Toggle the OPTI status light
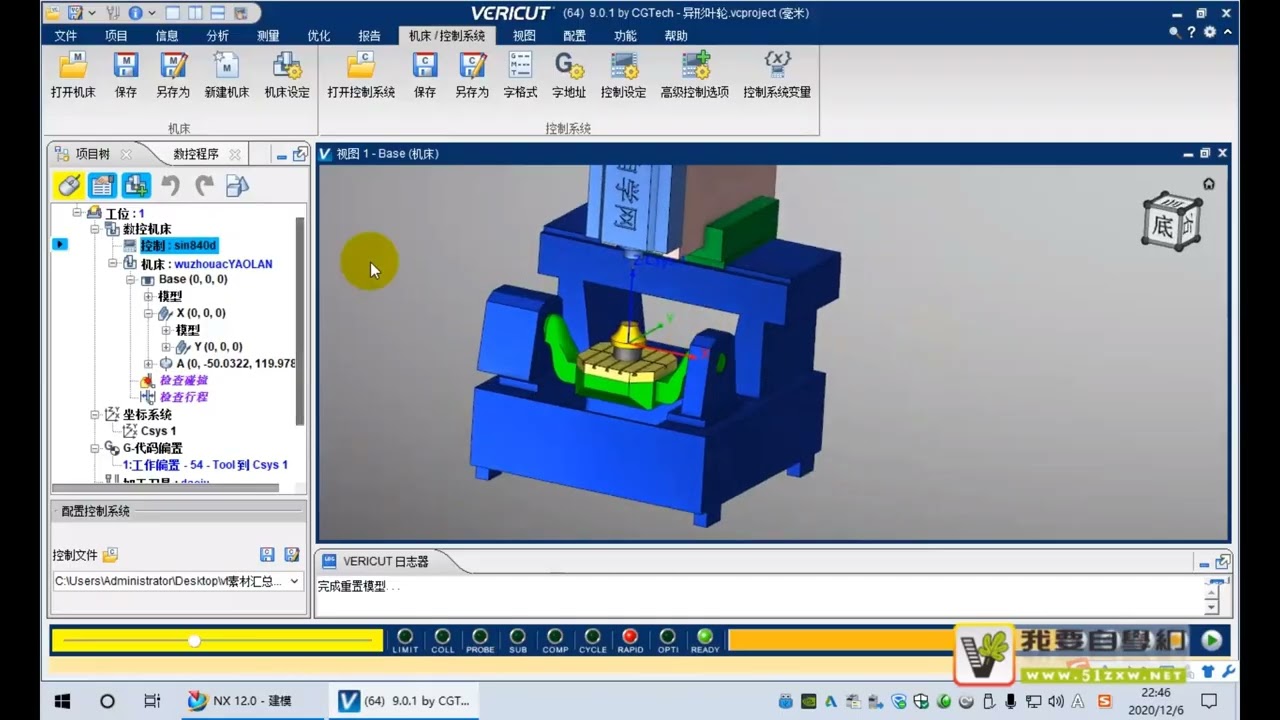The image size is (1280, 720). [667, 636]
